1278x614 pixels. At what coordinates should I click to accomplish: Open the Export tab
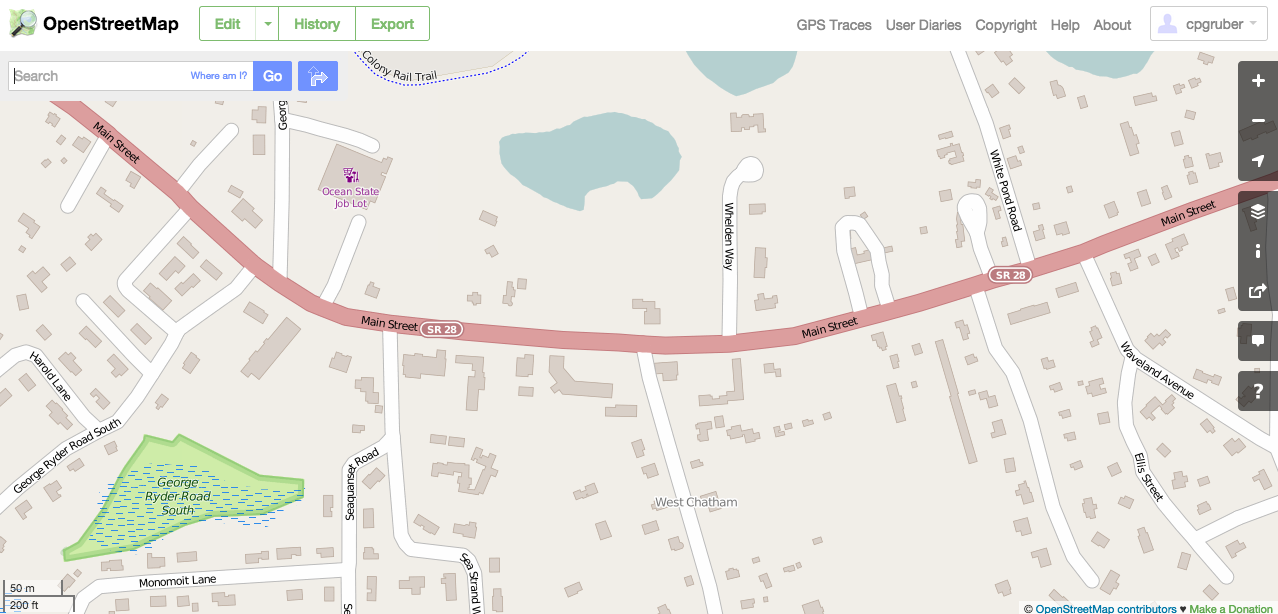pos(392,24)
